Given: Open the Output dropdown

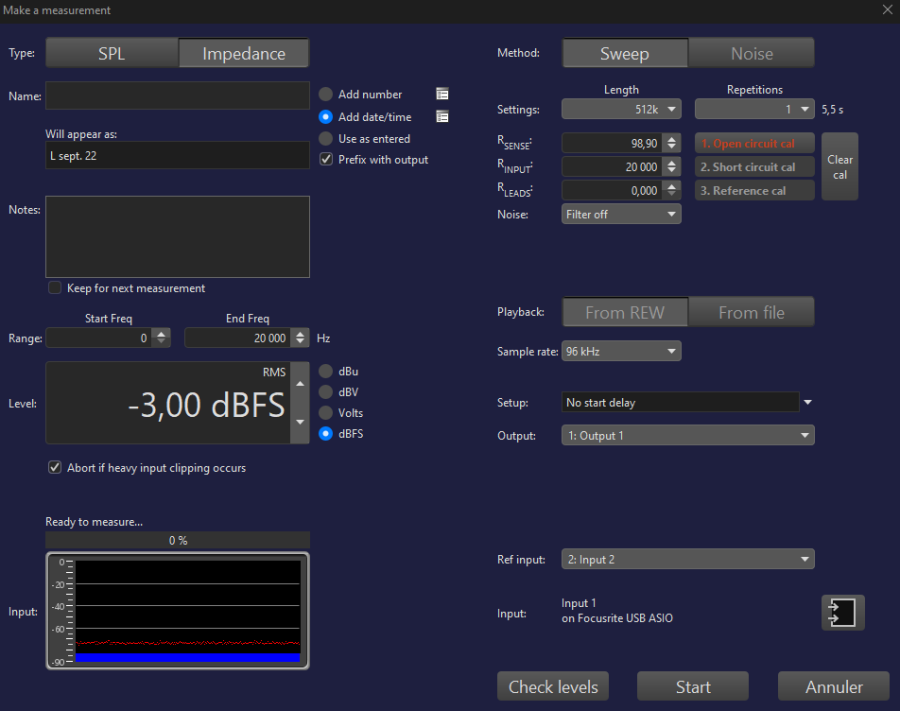Looking at the screenshot, I should pos(688,436).
